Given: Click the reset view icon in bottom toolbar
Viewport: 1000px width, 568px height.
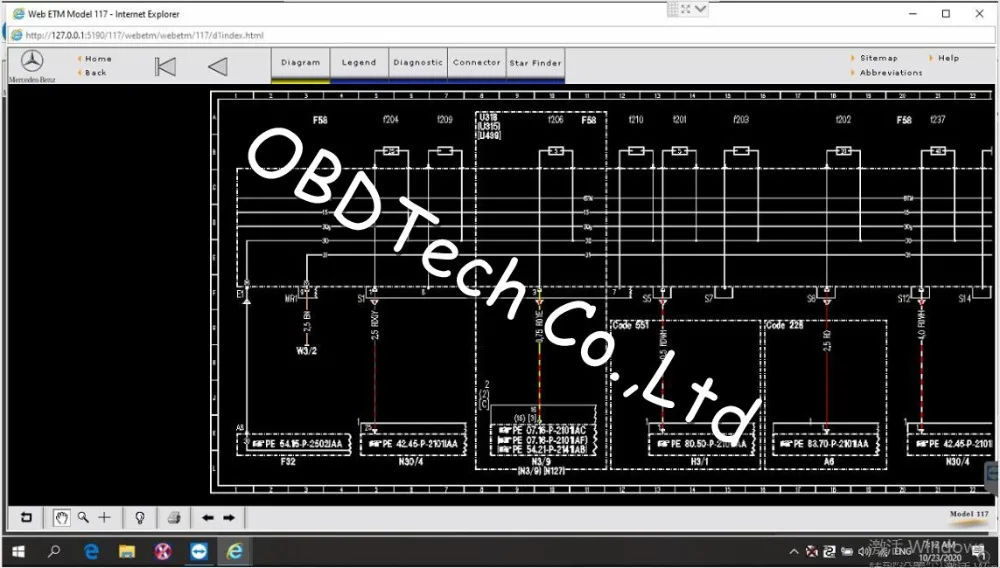Looking at the screenshot, I should coord(26,518).
